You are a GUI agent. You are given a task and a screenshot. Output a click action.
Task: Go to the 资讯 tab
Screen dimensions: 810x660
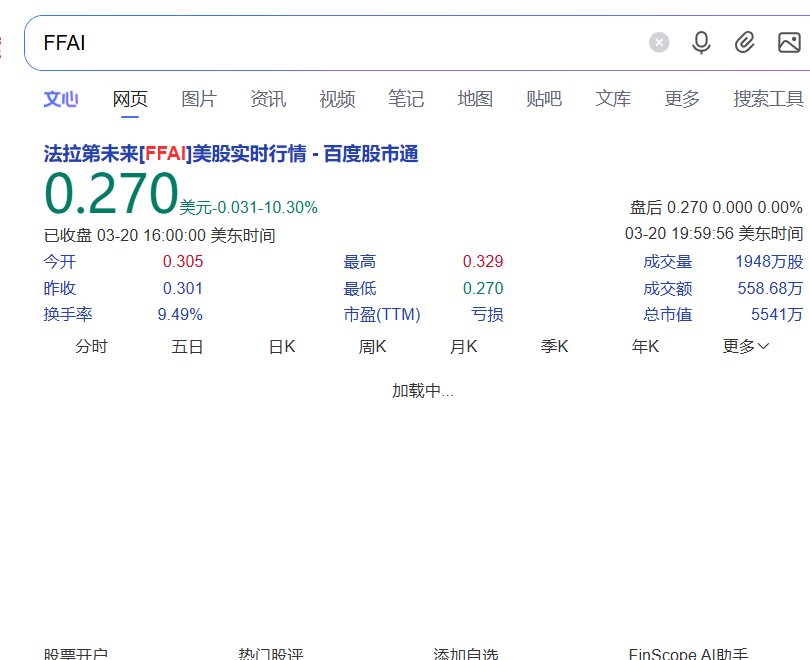point(268,99)
